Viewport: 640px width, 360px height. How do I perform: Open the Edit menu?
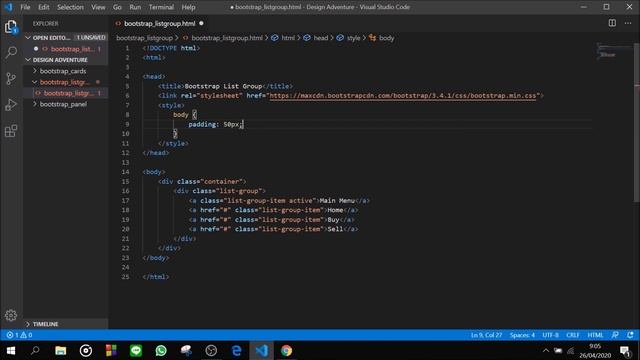(43, 7)
